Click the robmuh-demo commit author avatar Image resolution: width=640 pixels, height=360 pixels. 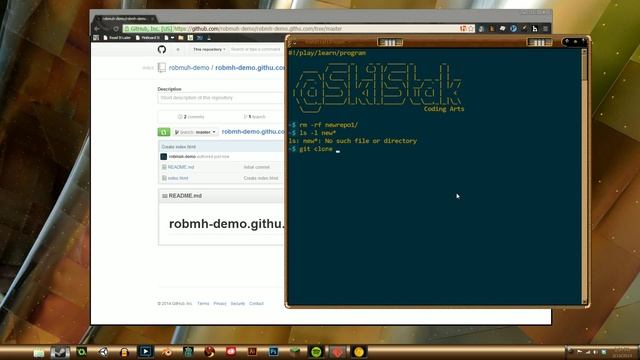(x=164, y=156)
